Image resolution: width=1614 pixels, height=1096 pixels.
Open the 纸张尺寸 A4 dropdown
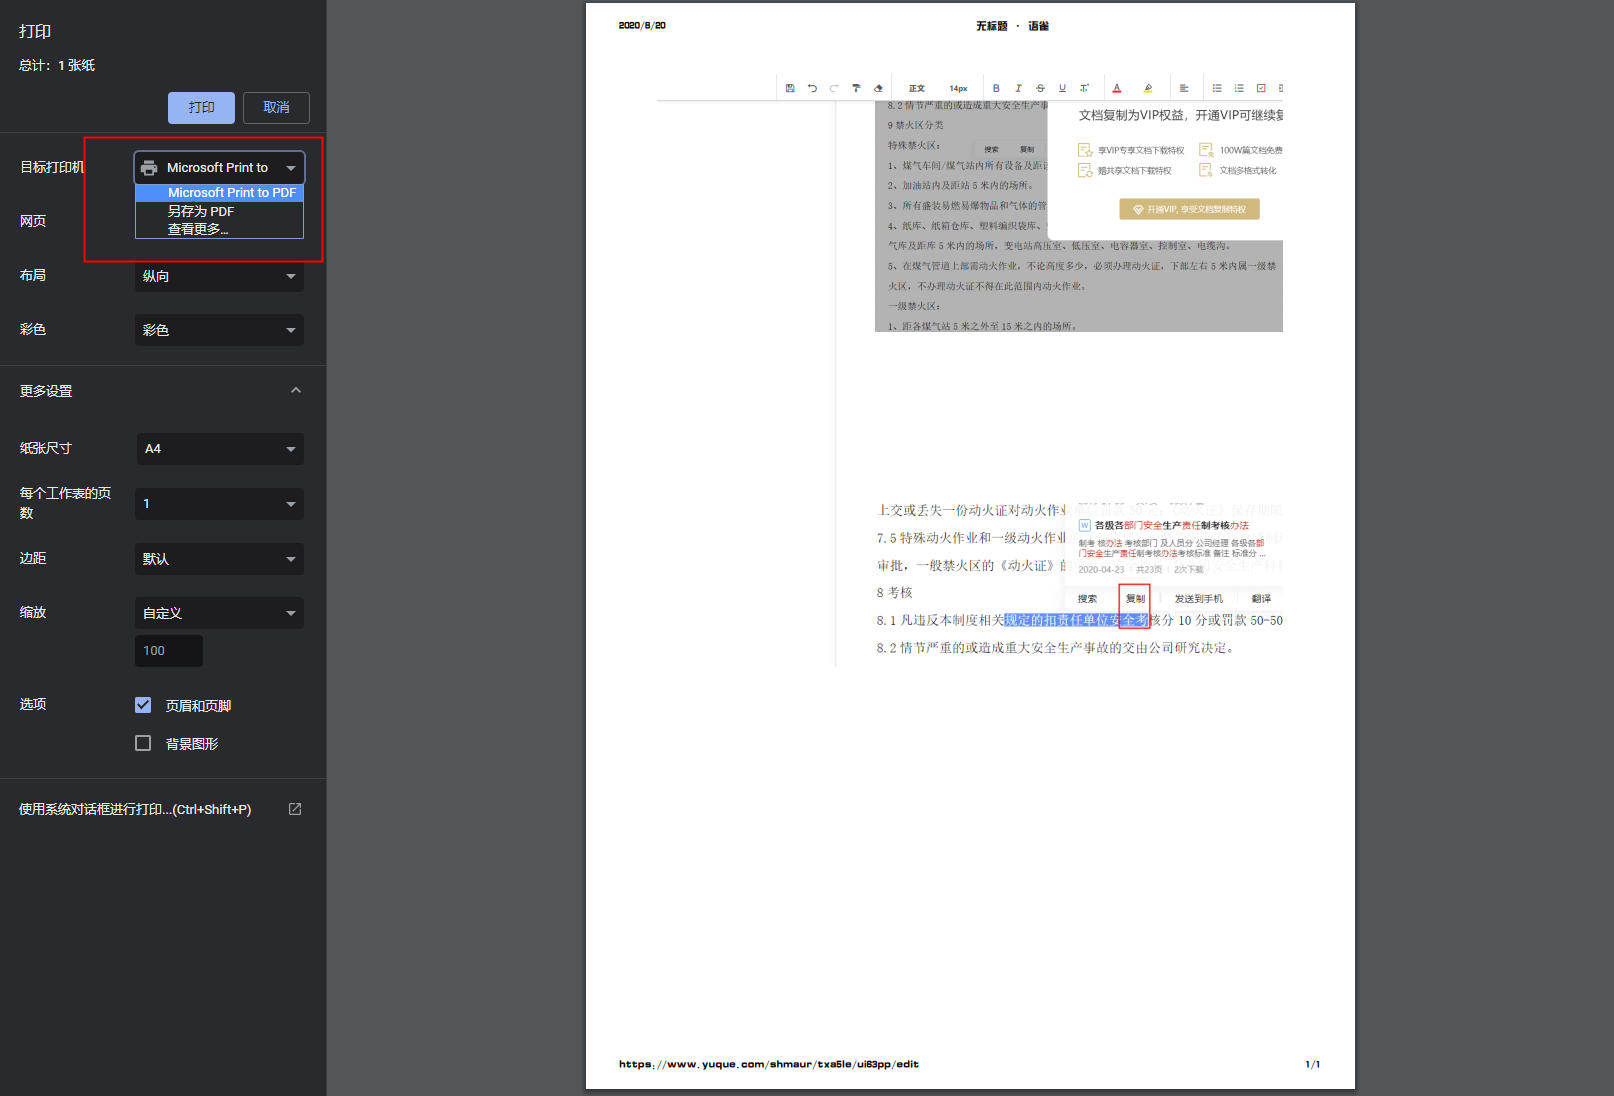(219, 449)
